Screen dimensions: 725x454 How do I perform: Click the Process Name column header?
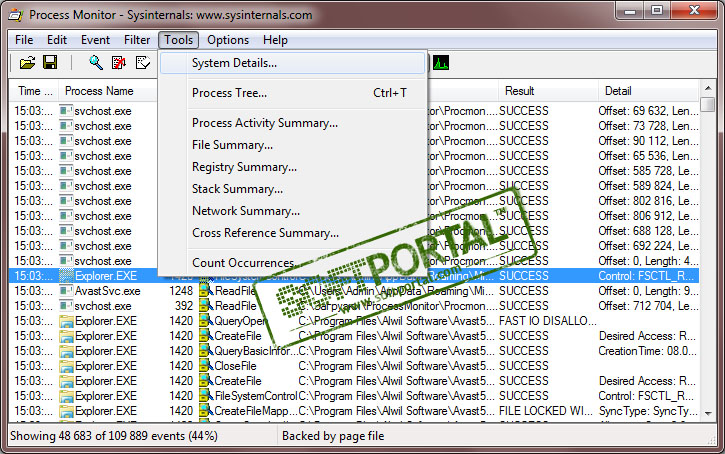click(x=108, y=91)
